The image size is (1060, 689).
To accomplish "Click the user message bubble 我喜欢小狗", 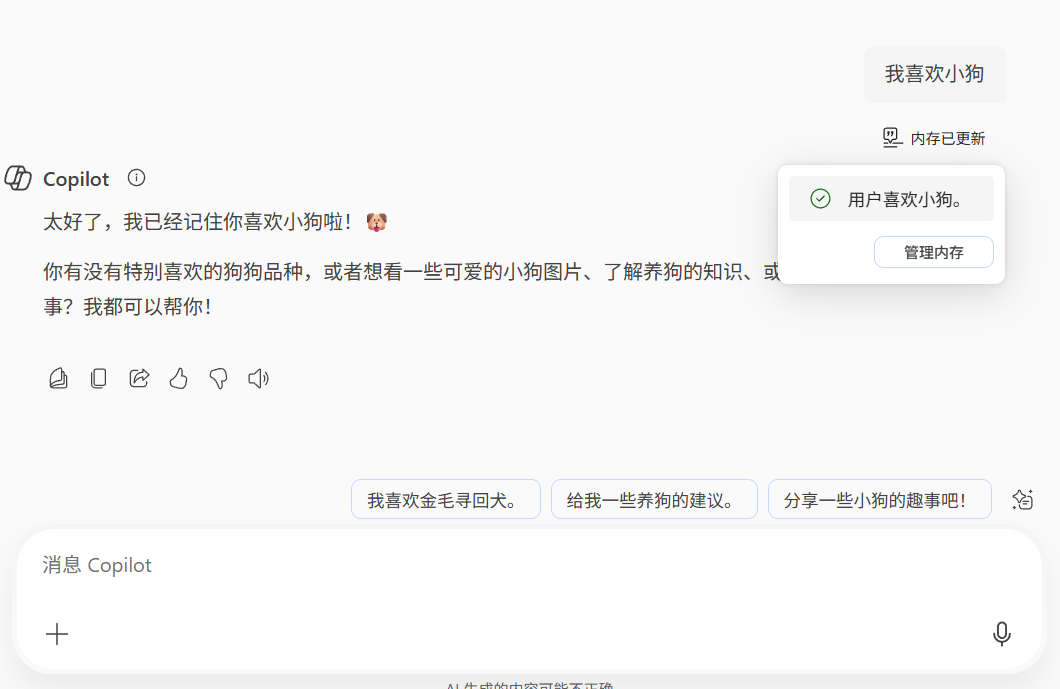I will (x=935, y=74).
